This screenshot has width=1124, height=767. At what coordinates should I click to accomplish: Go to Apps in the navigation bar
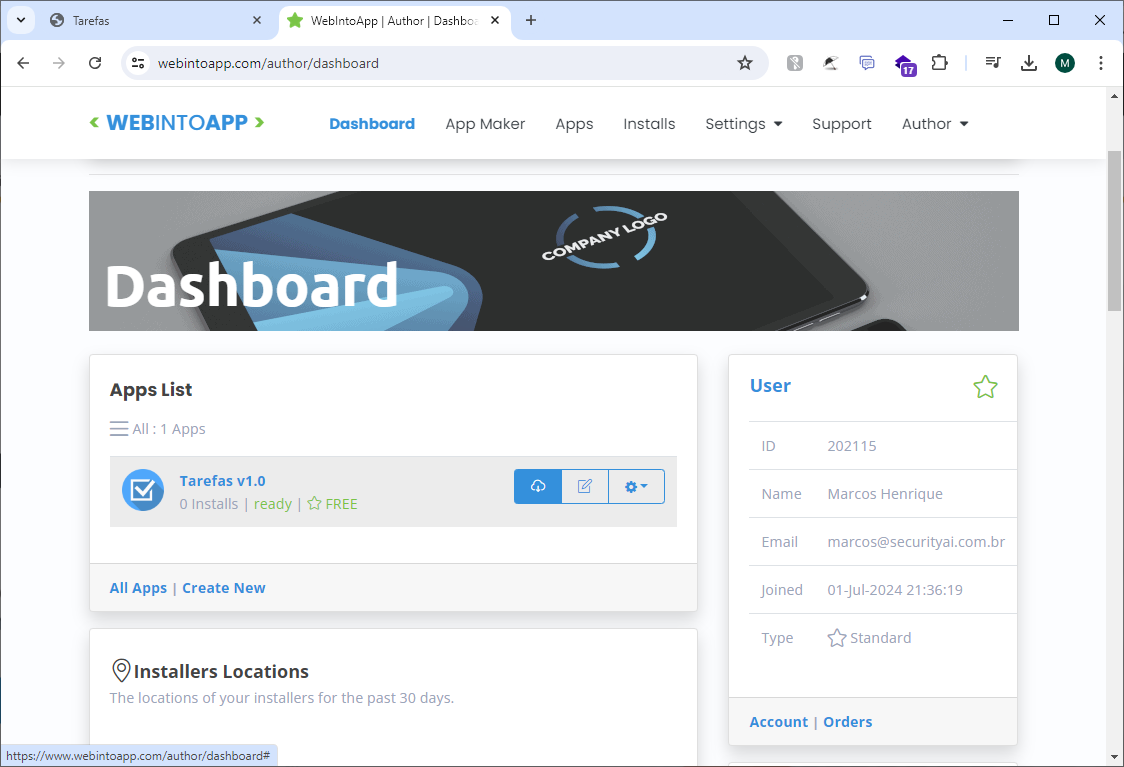coord(574,124)
